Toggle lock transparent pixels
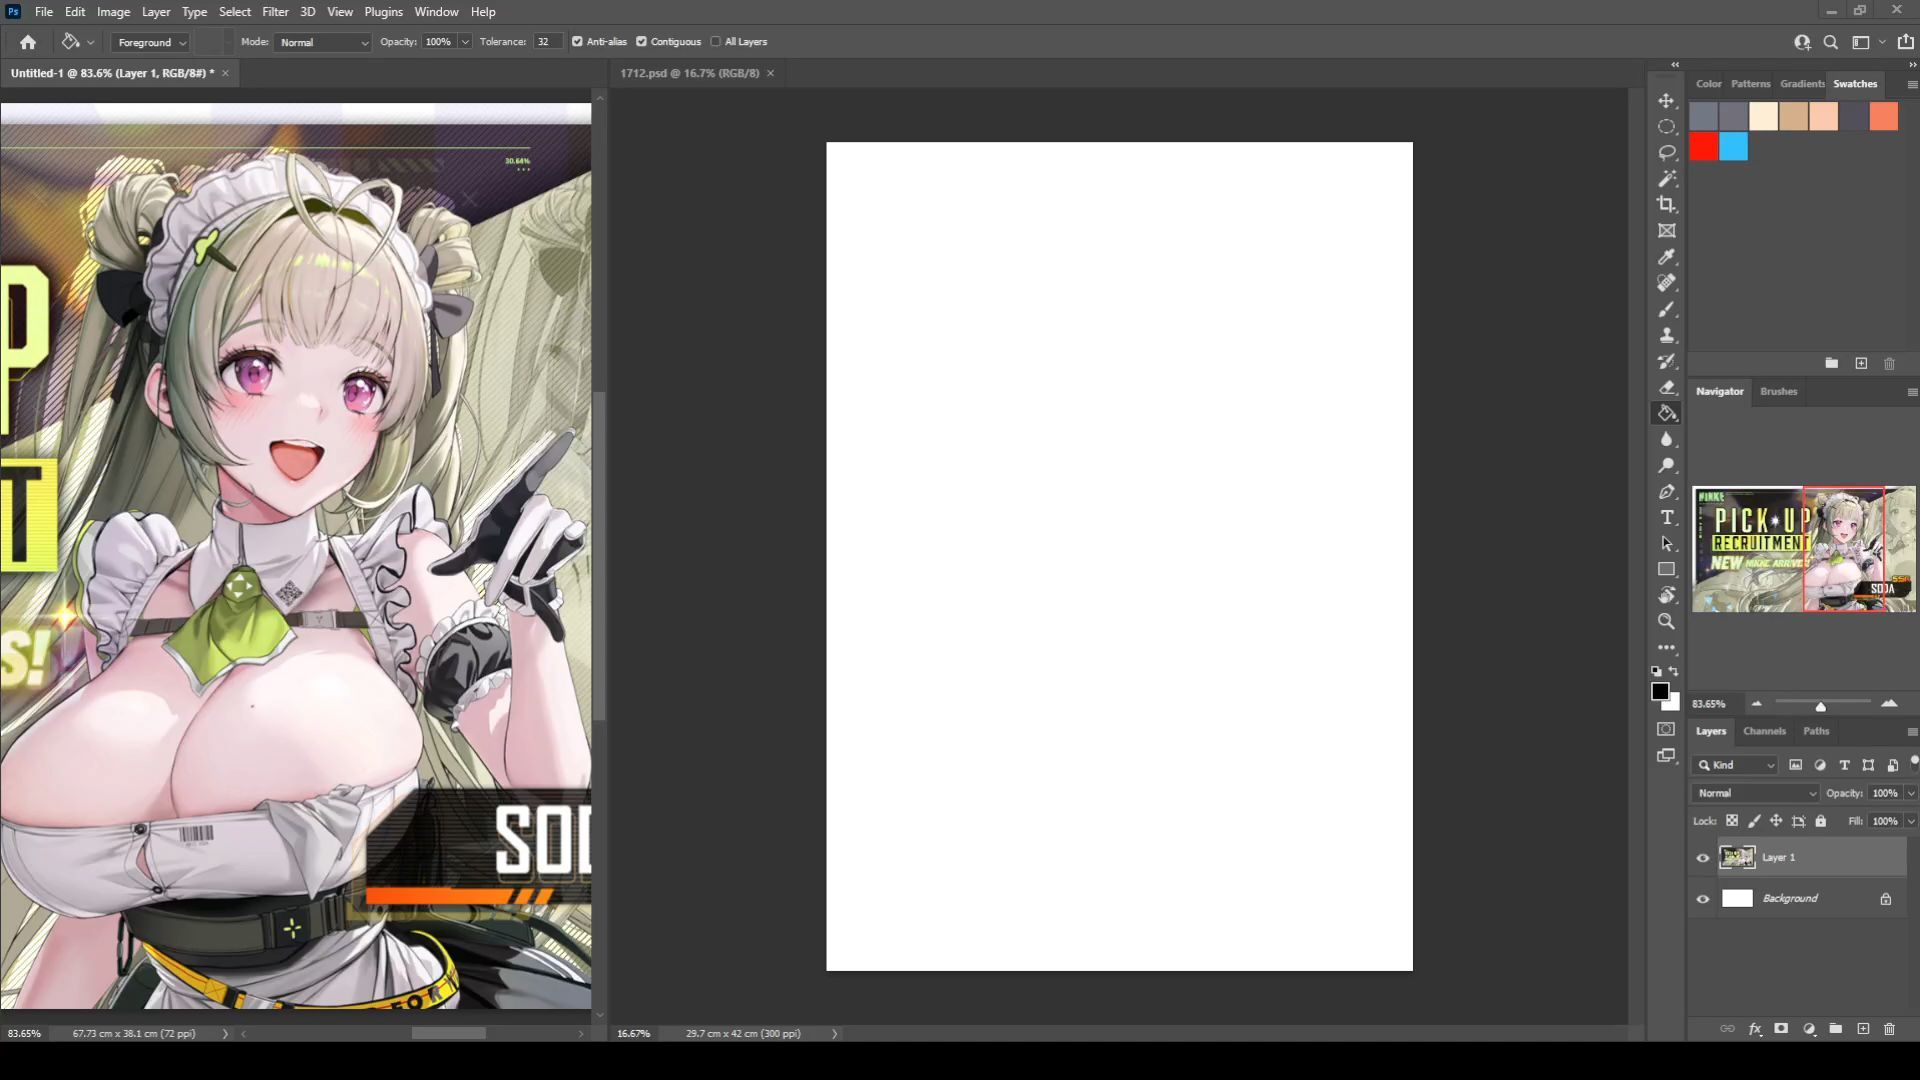 pos(1732,821)
